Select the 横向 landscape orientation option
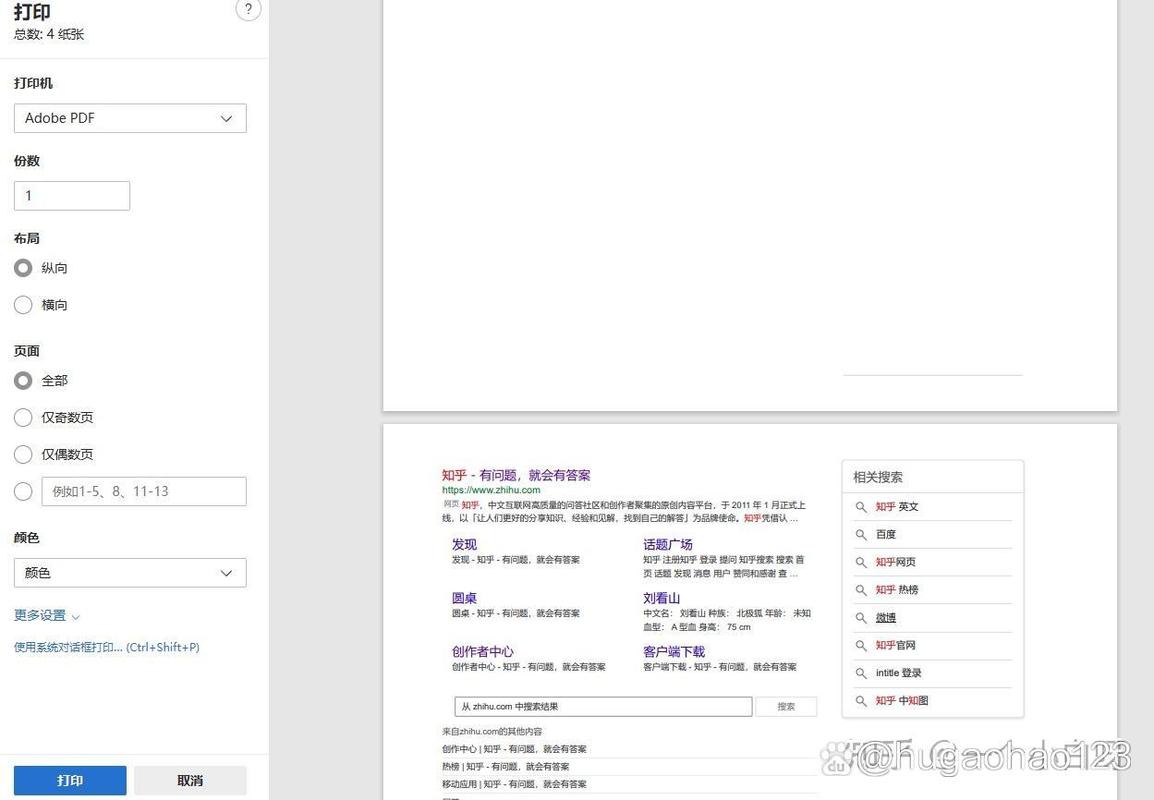The height and width of the screenshot is (800, 1154). [23, 304]
